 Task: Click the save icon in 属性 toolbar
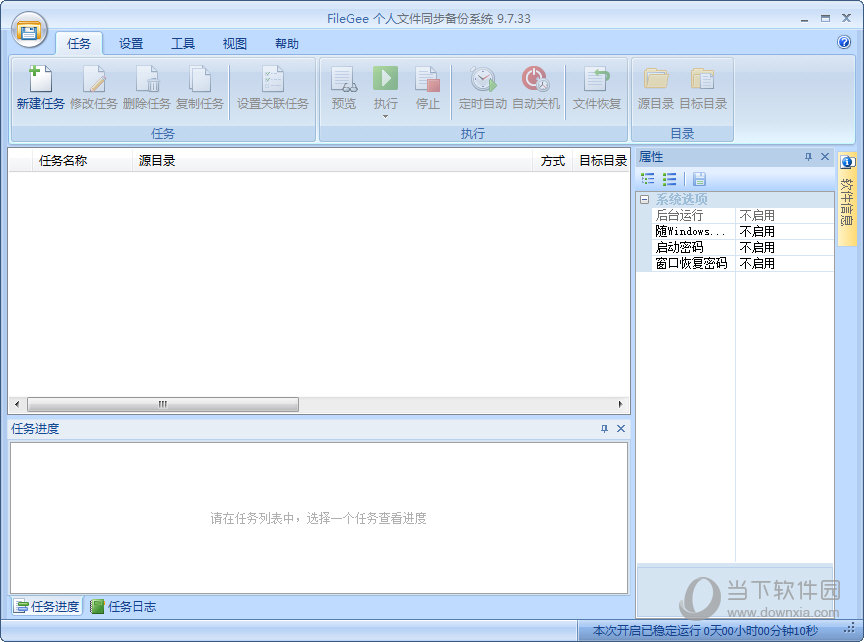point(699,179)
